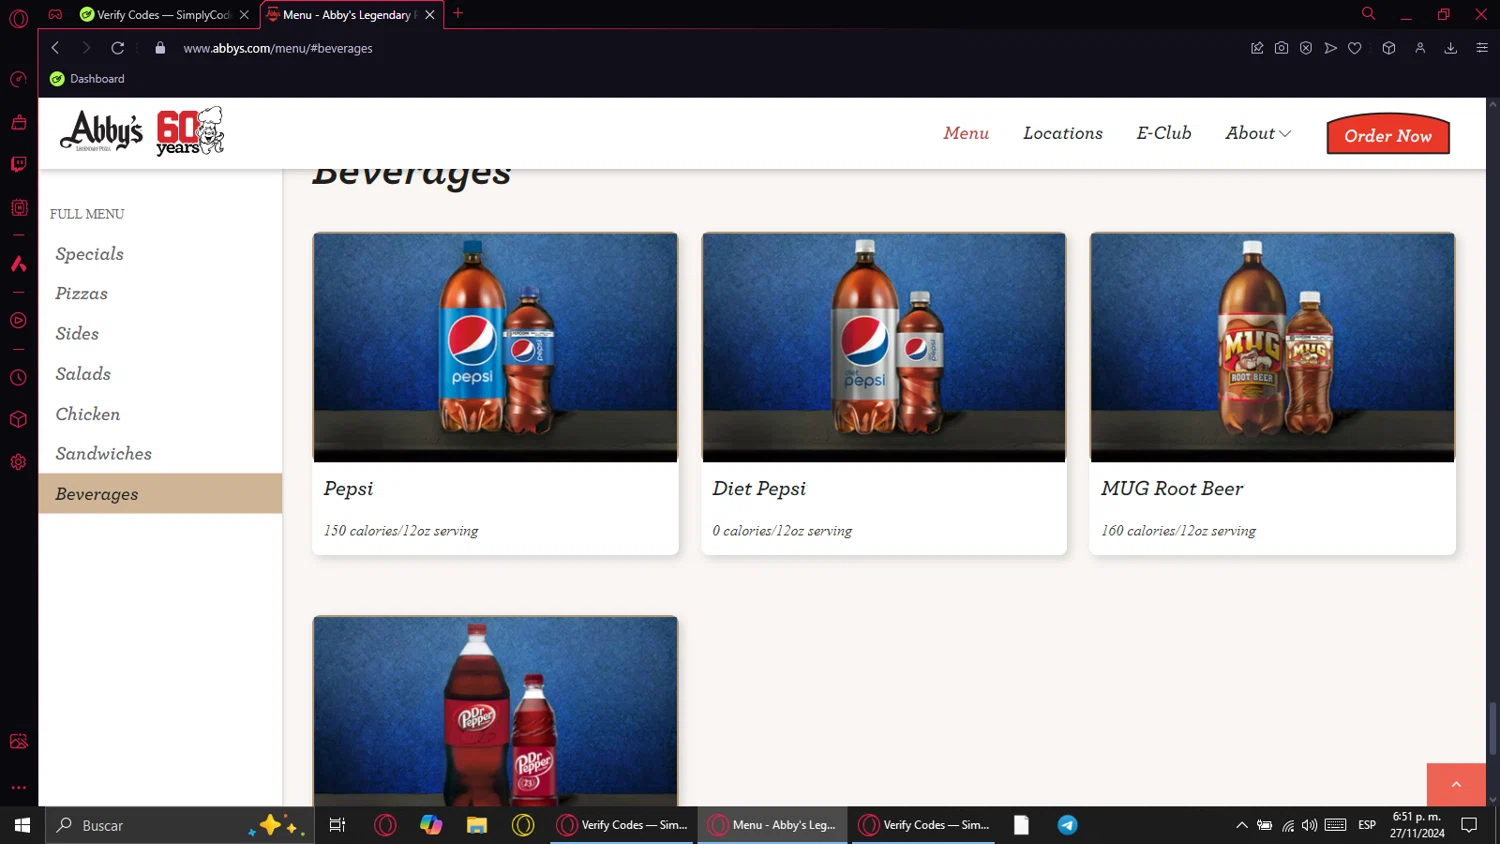Open Telegram from the taskbar

1068,825
